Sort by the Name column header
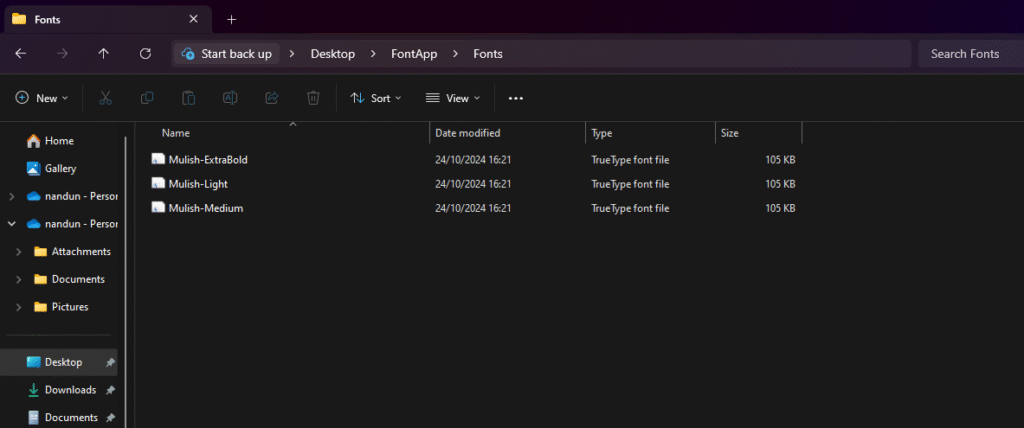 click(283, 133)
